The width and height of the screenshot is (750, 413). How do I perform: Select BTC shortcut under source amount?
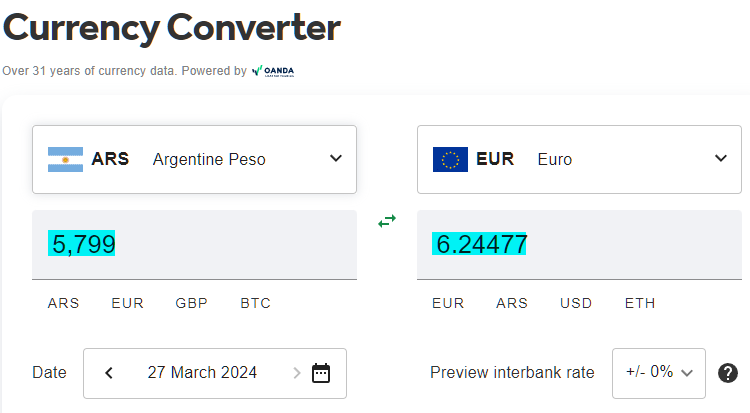(255, 303)
